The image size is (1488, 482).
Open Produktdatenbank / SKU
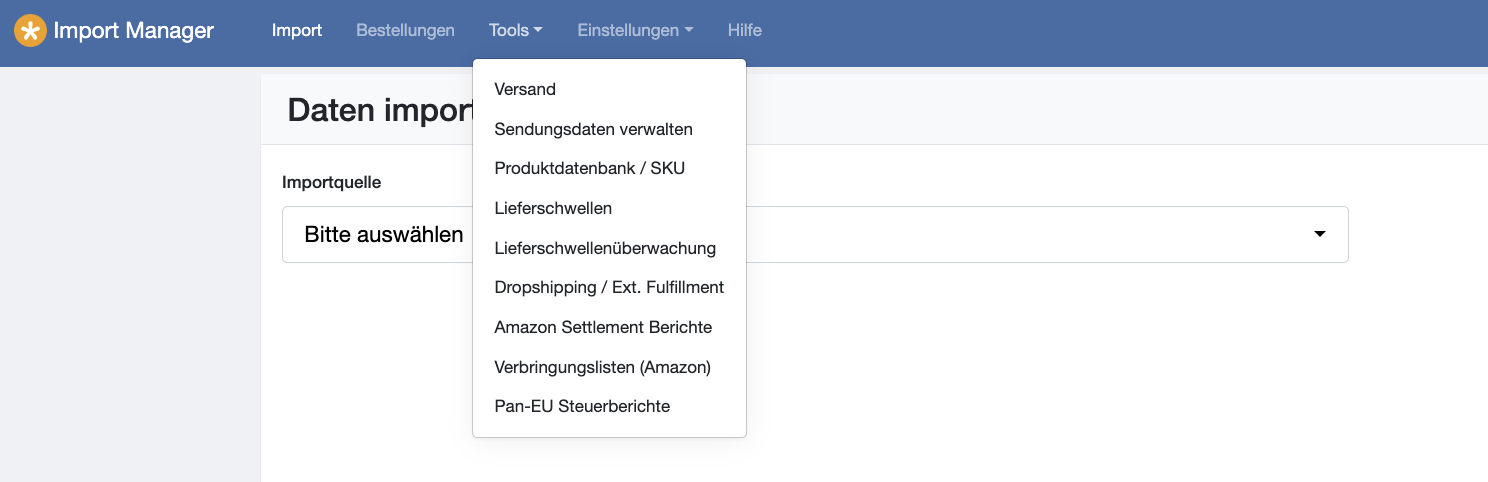(x=610, y=168)
